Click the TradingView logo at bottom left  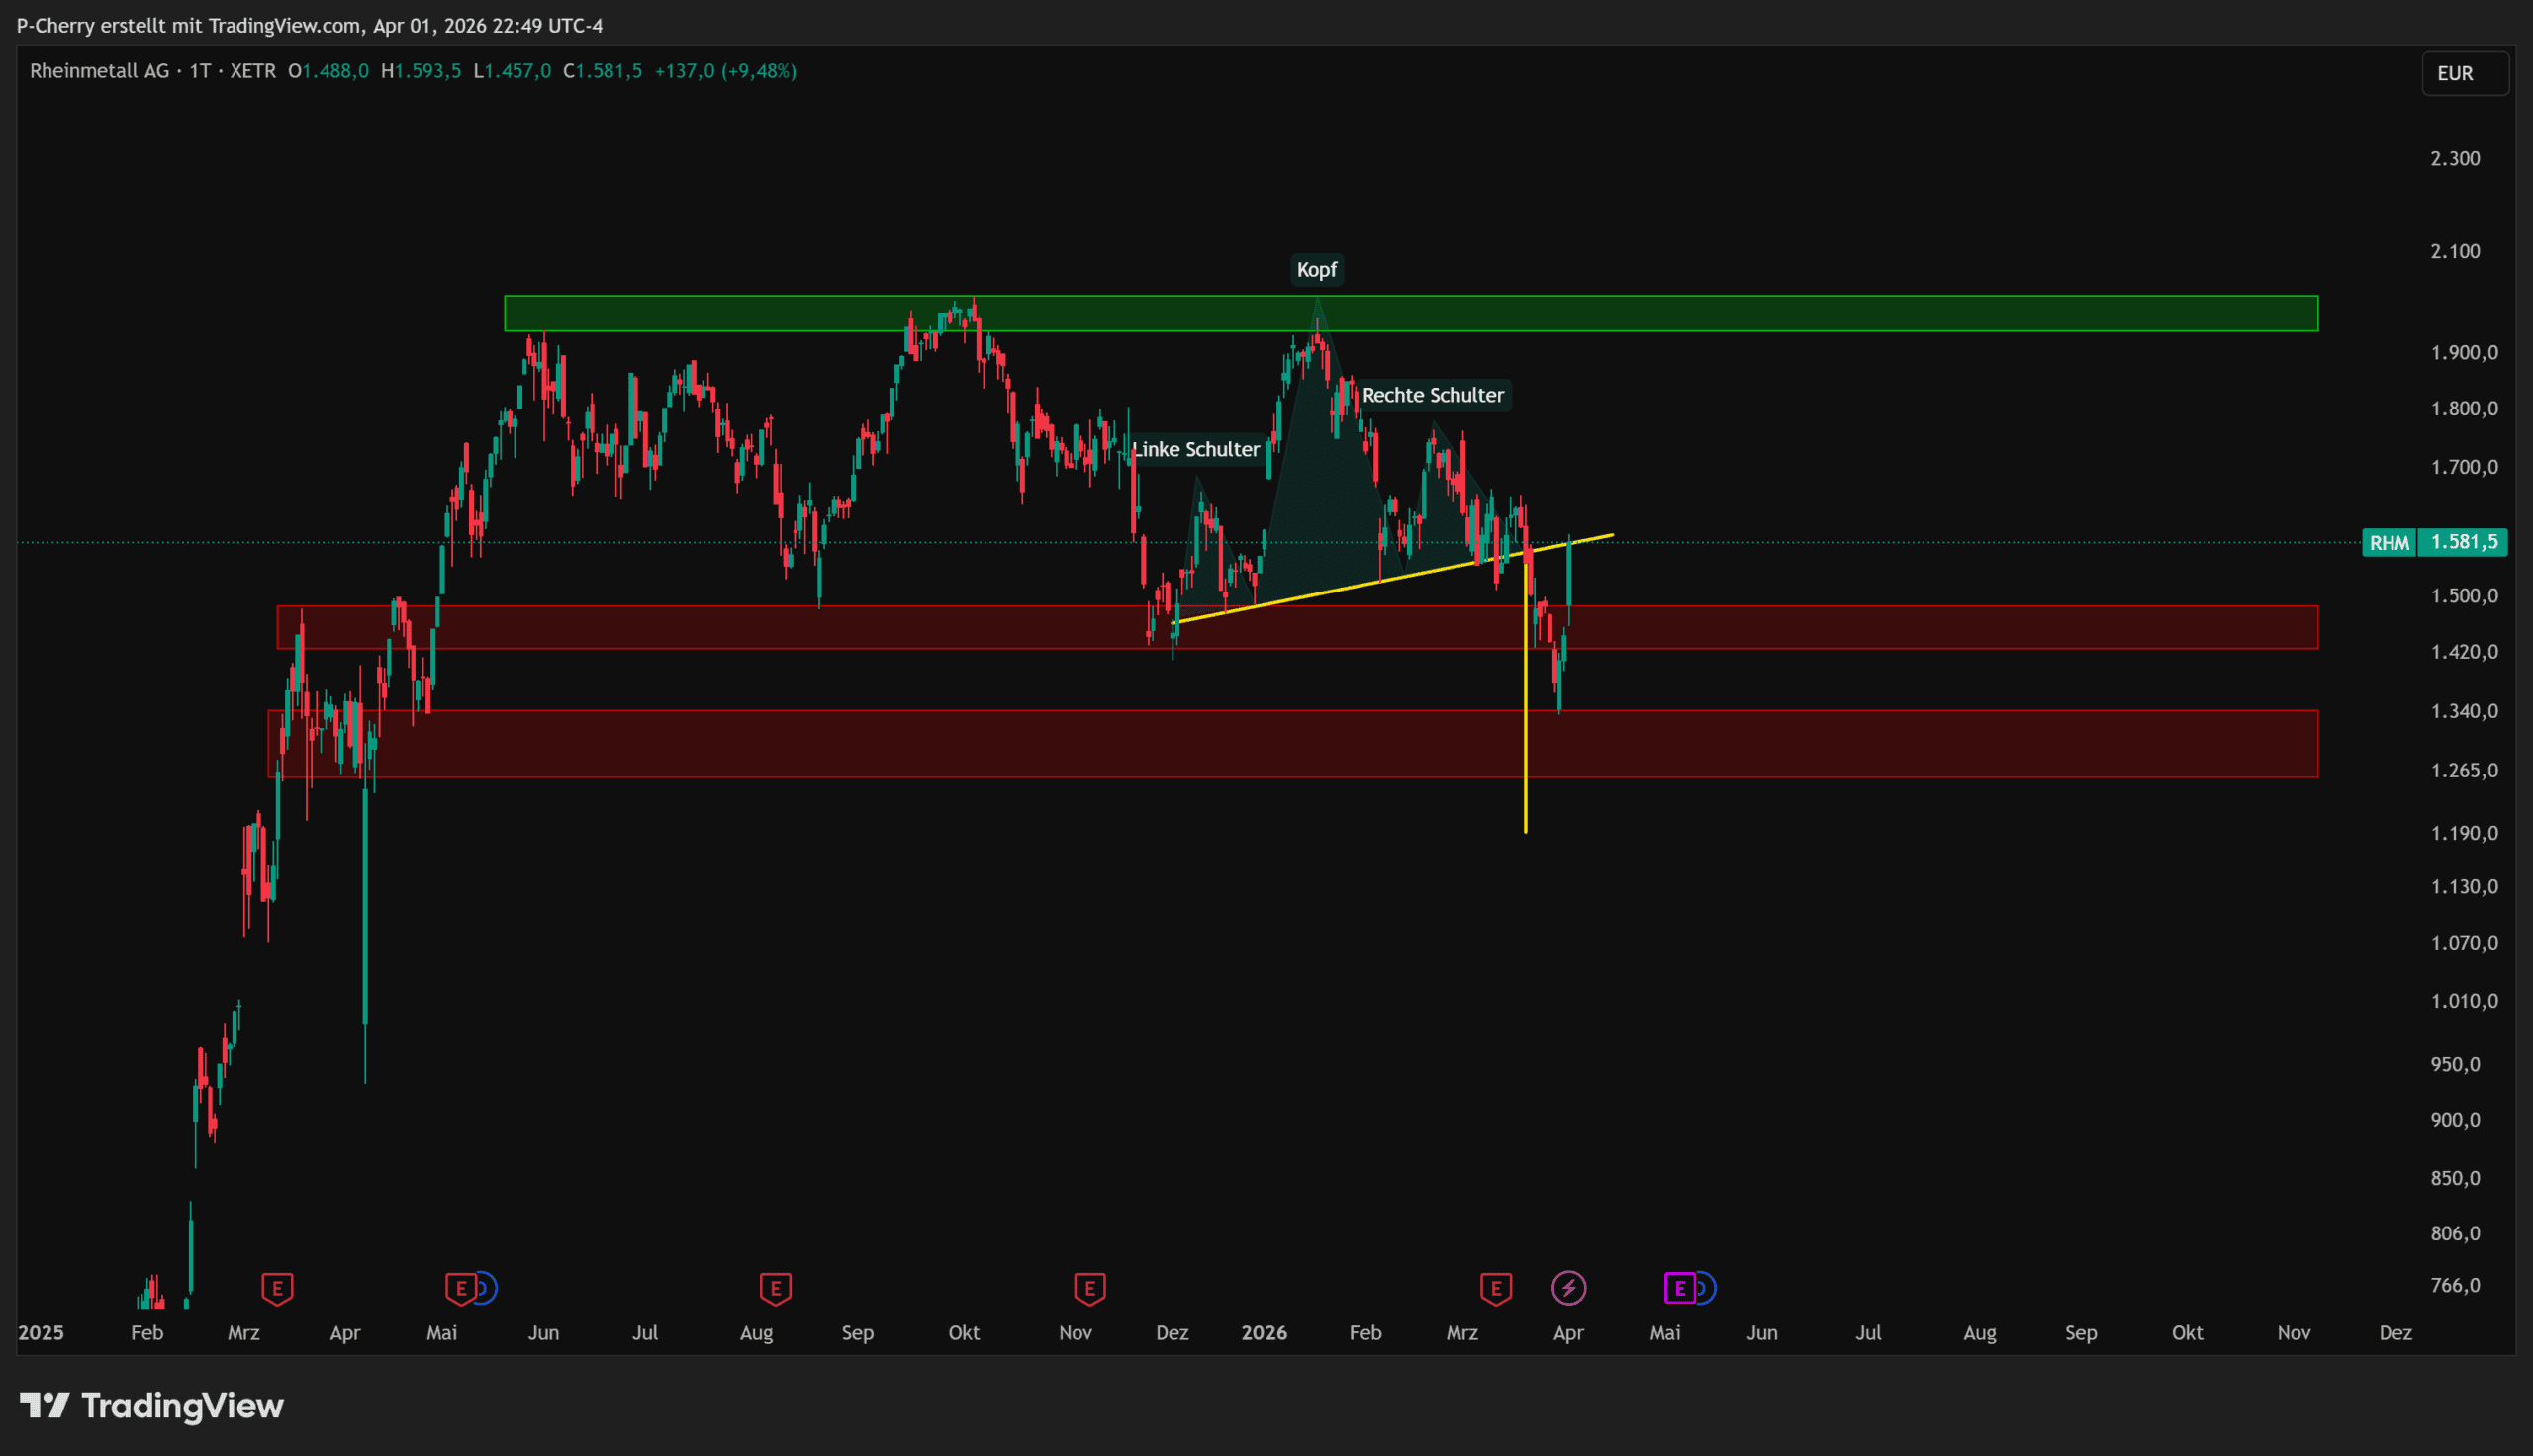click(152, 1406)
